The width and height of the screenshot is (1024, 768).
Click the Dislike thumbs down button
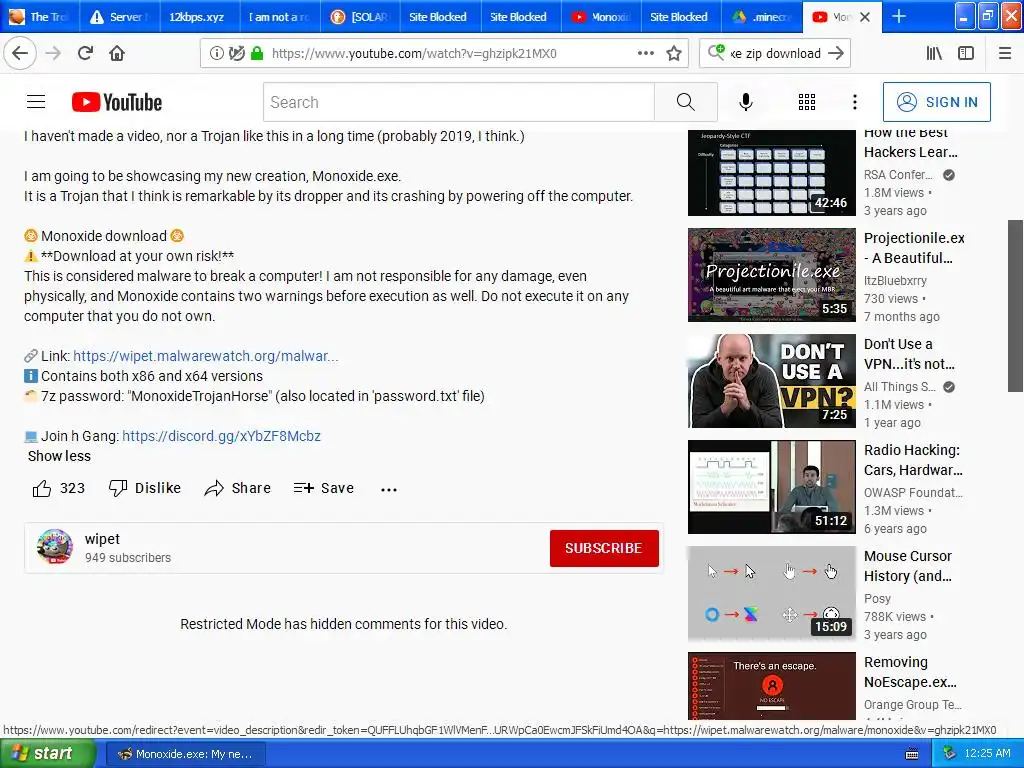[145, 488]
